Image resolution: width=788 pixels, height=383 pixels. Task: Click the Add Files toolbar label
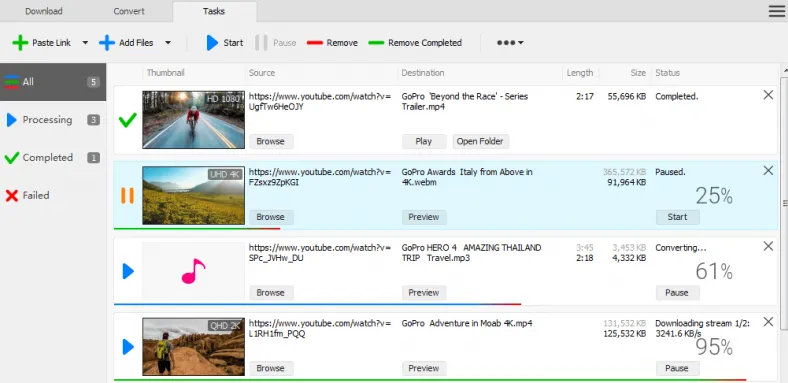click(136, 43)
